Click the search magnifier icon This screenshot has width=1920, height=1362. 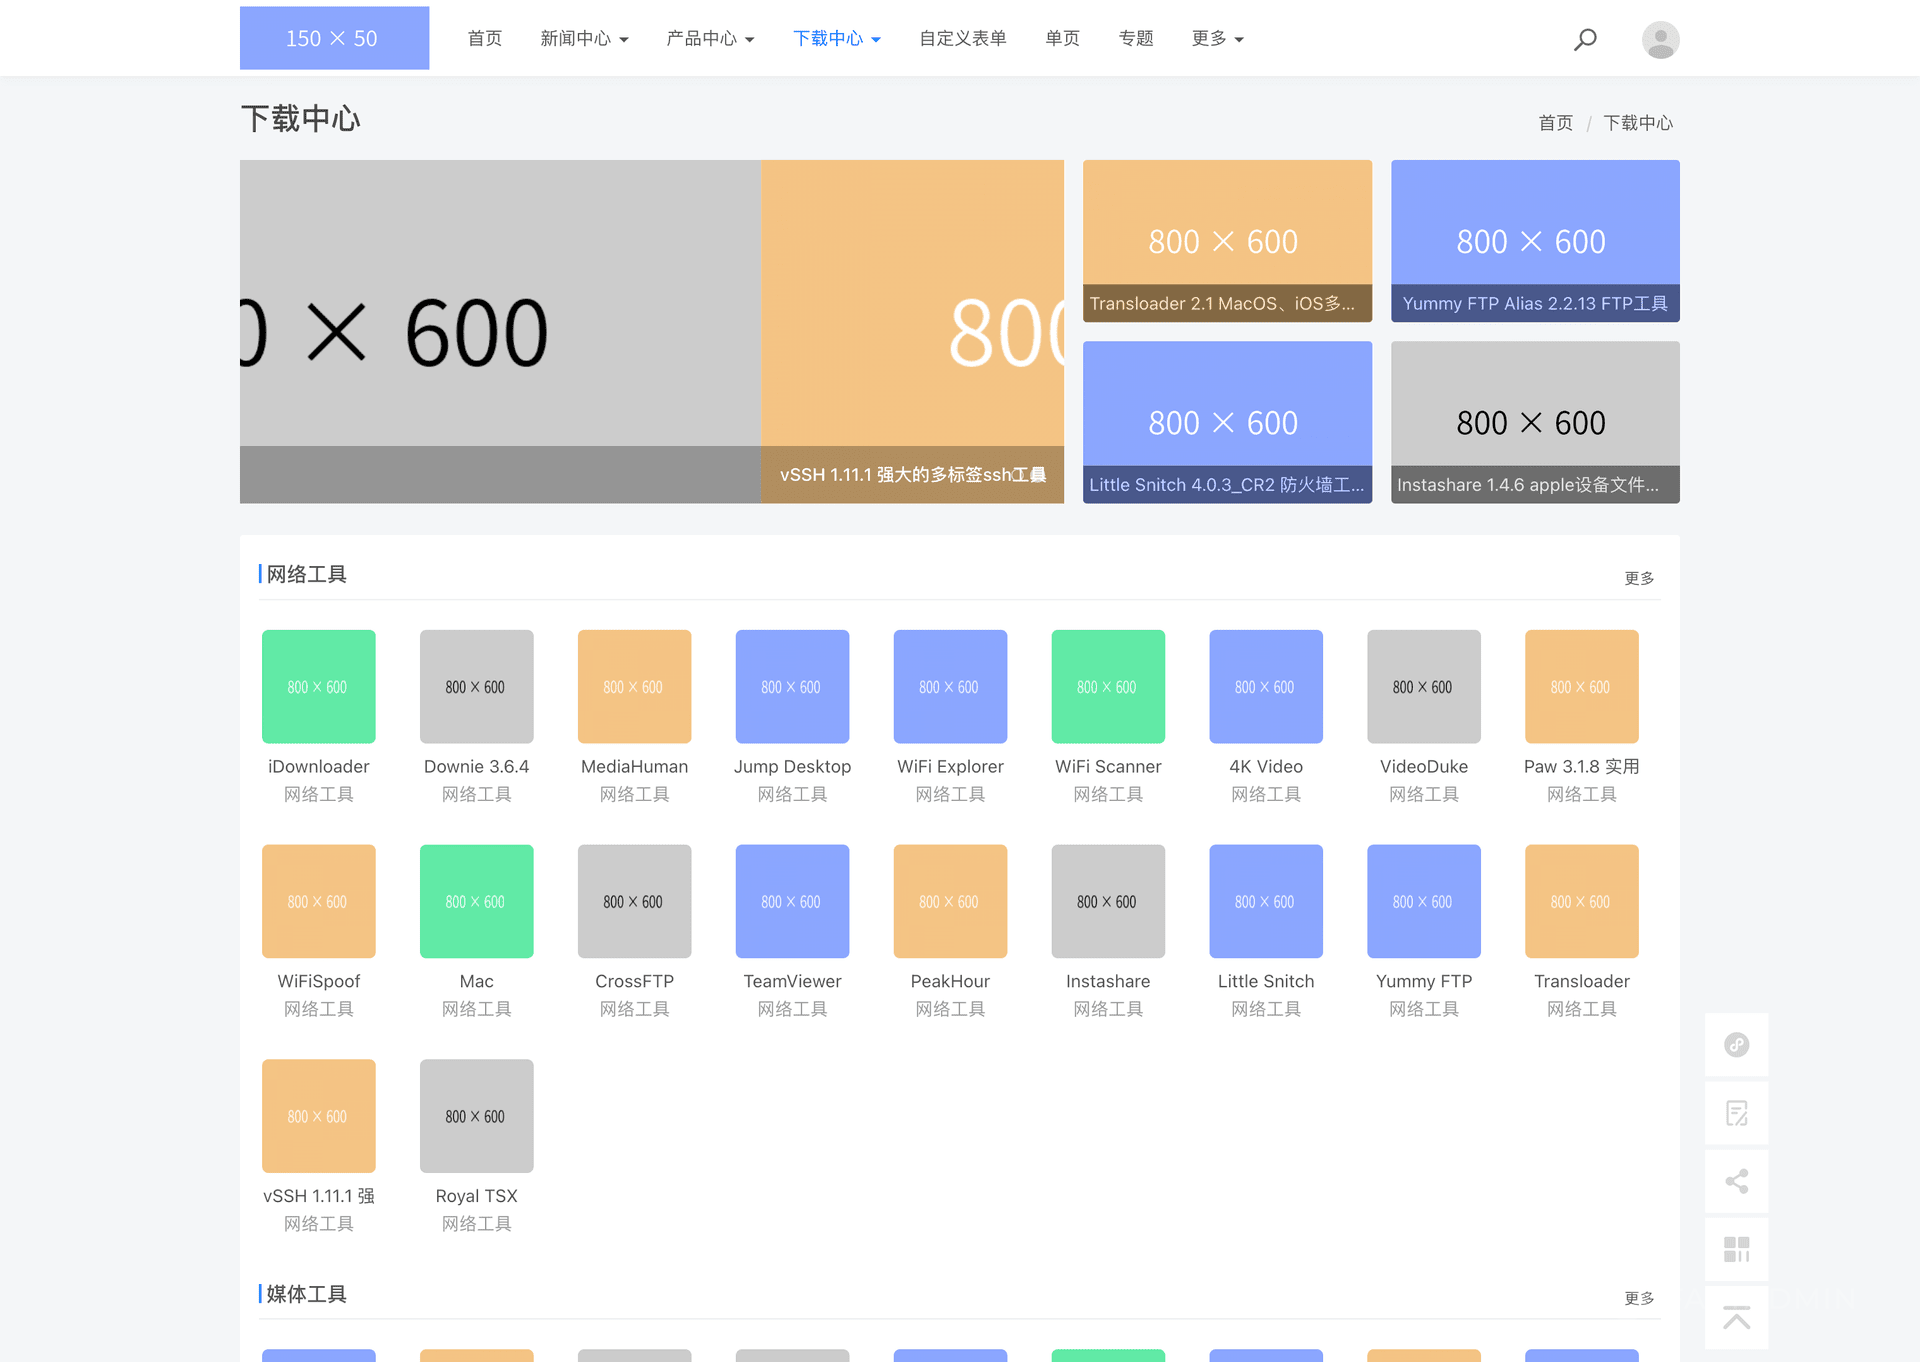click(1585, 39)
